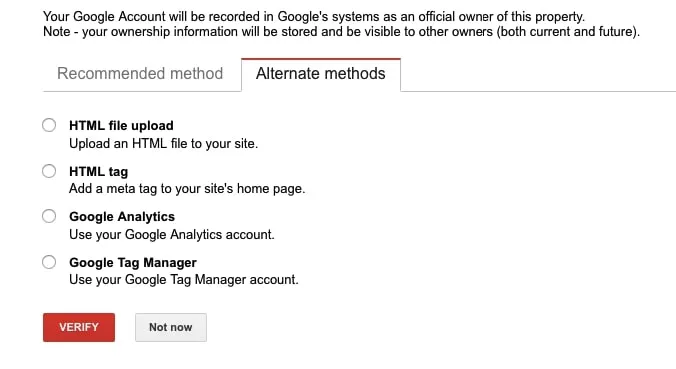Click 'Use your Google Tag Manager account.' text
Viewport: 676px width, 369px height.
(184, 280)
